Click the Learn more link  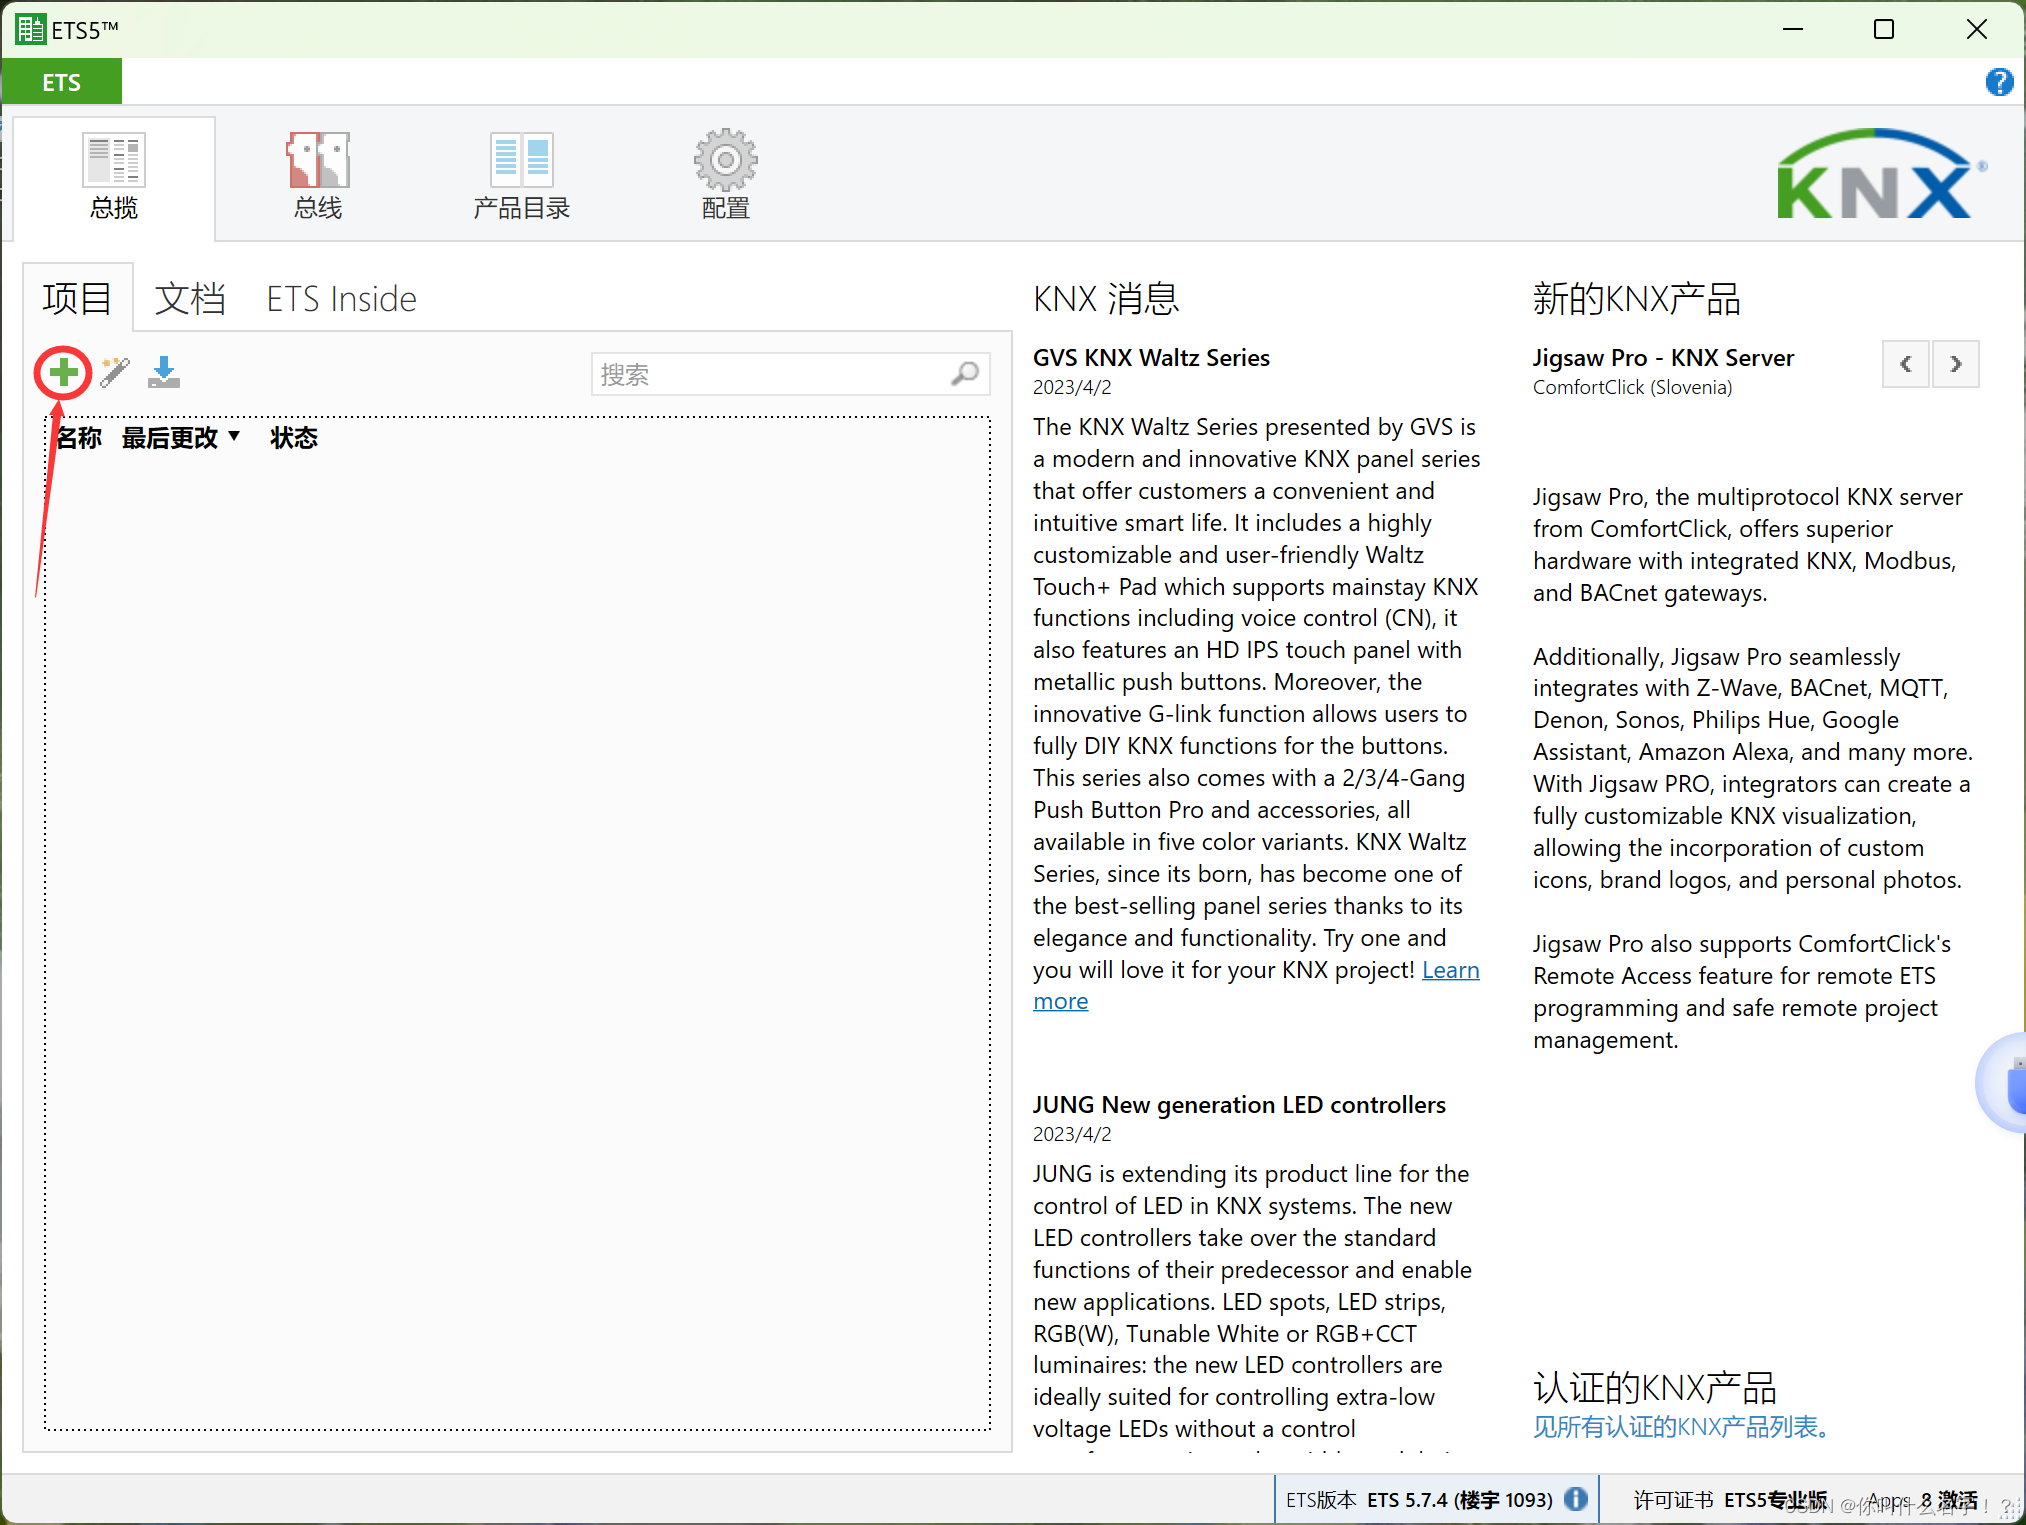point(1450,970)
